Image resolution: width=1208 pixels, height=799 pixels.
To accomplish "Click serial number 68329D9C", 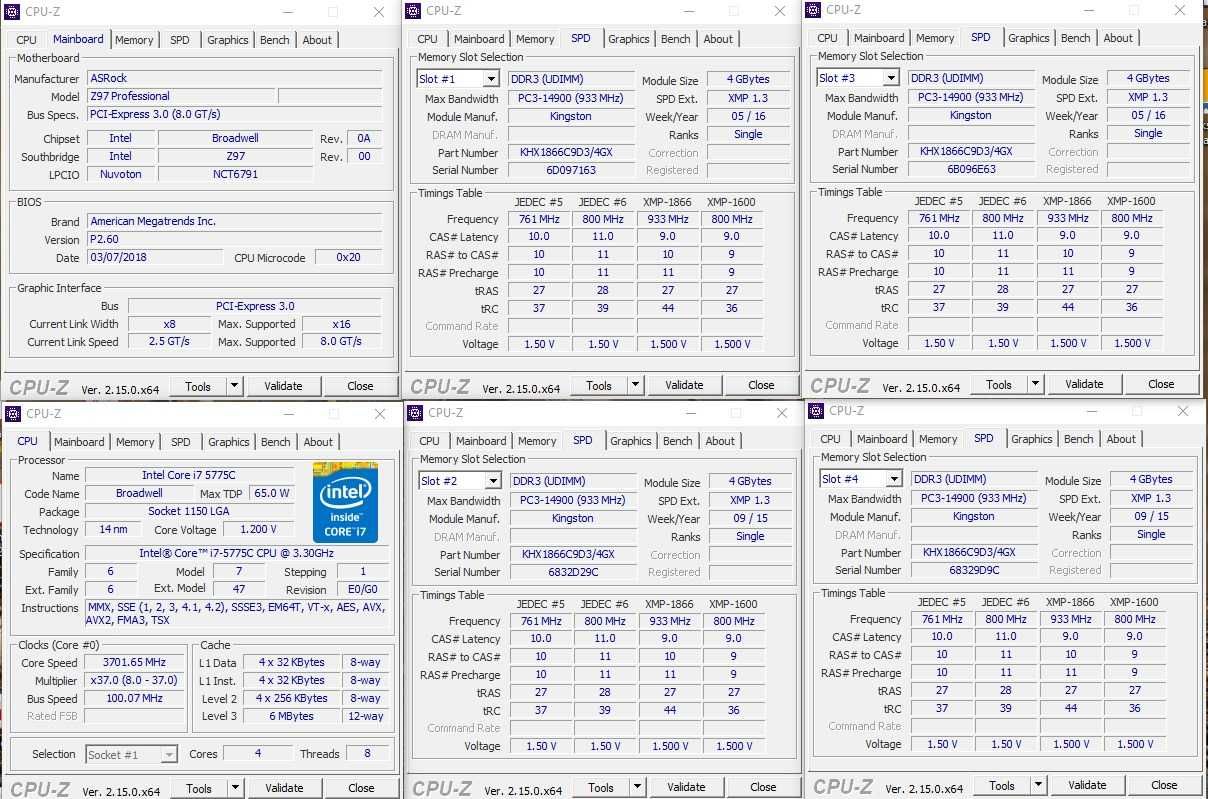I will (974, 571).
